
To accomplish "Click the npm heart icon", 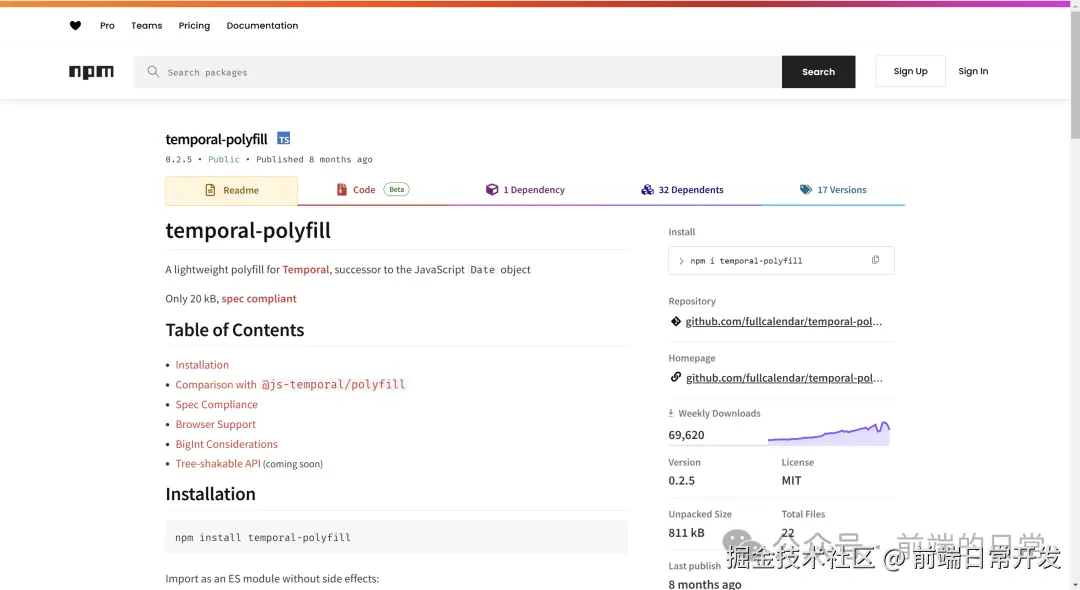I will tap(75, 26).
